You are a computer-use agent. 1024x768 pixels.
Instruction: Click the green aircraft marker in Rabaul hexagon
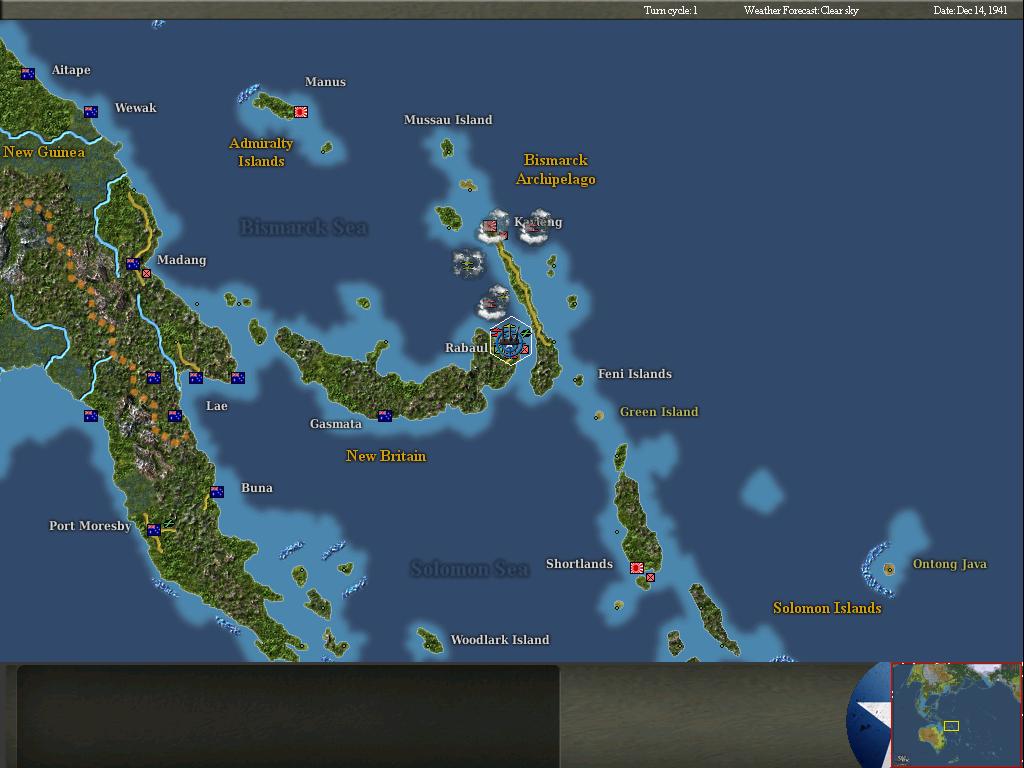526,334
